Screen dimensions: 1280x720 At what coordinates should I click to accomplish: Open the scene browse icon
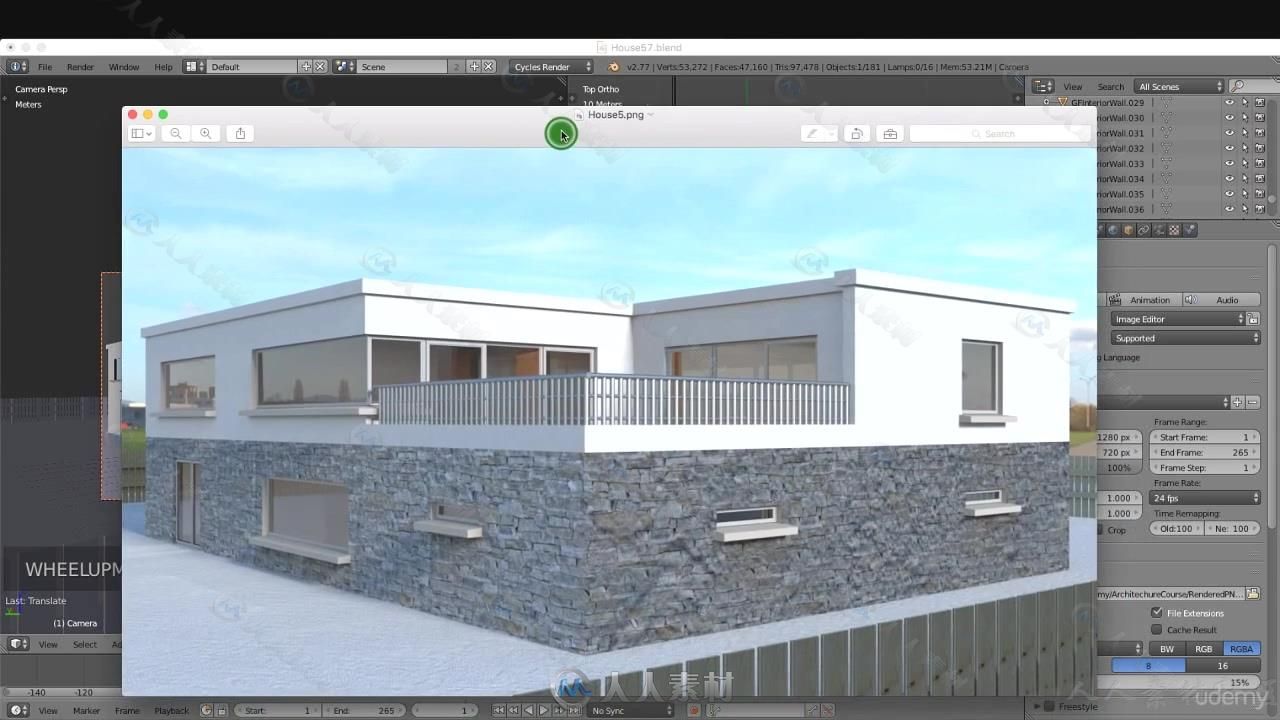343,67
